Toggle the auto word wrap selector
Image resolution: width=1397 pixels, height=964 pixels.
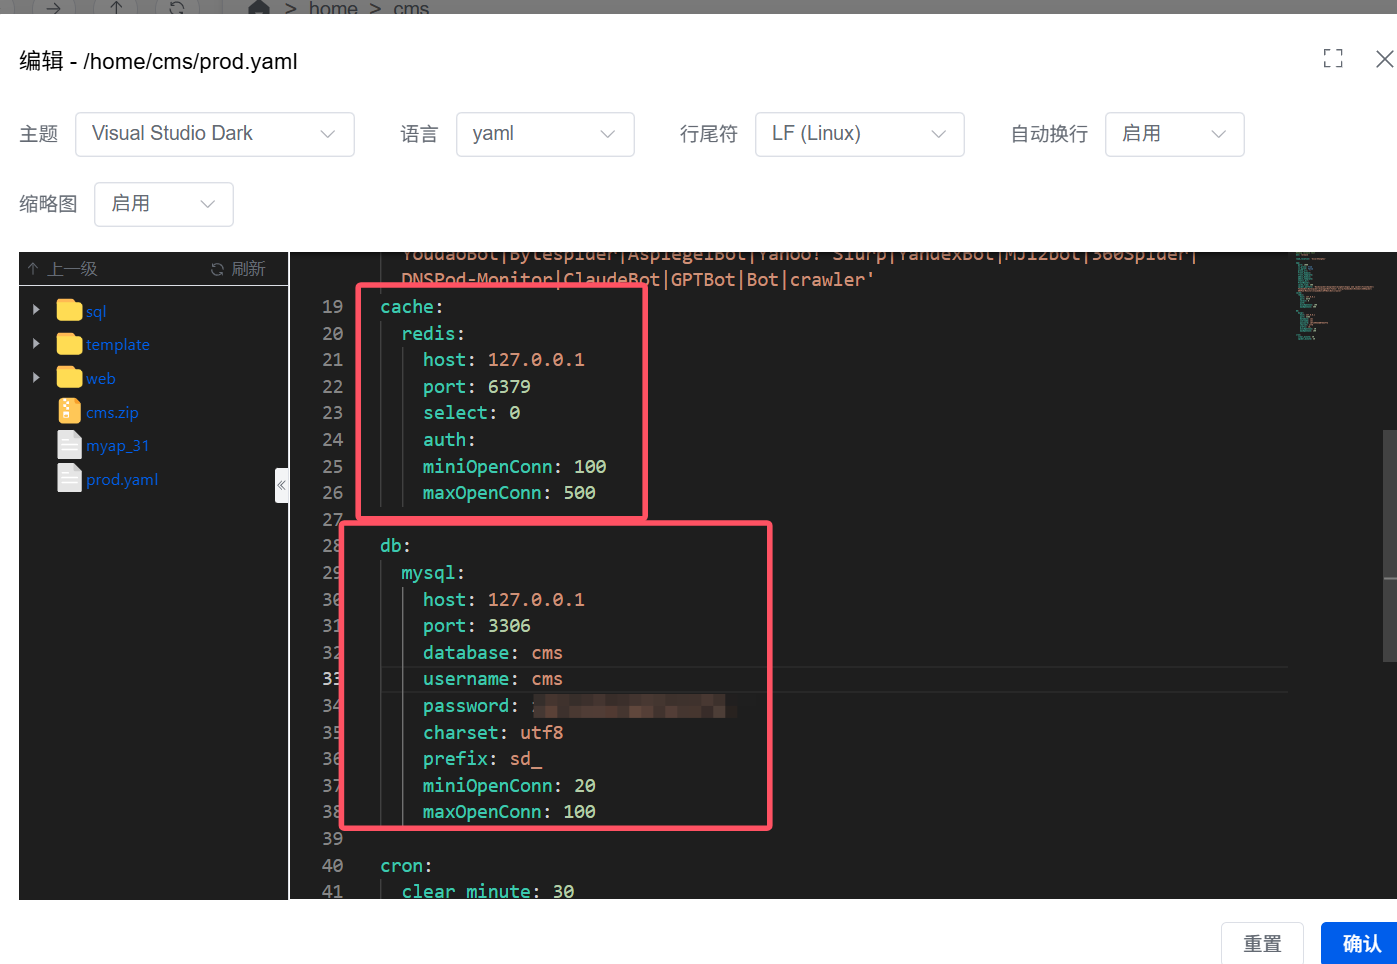[x=1173, y=134]
